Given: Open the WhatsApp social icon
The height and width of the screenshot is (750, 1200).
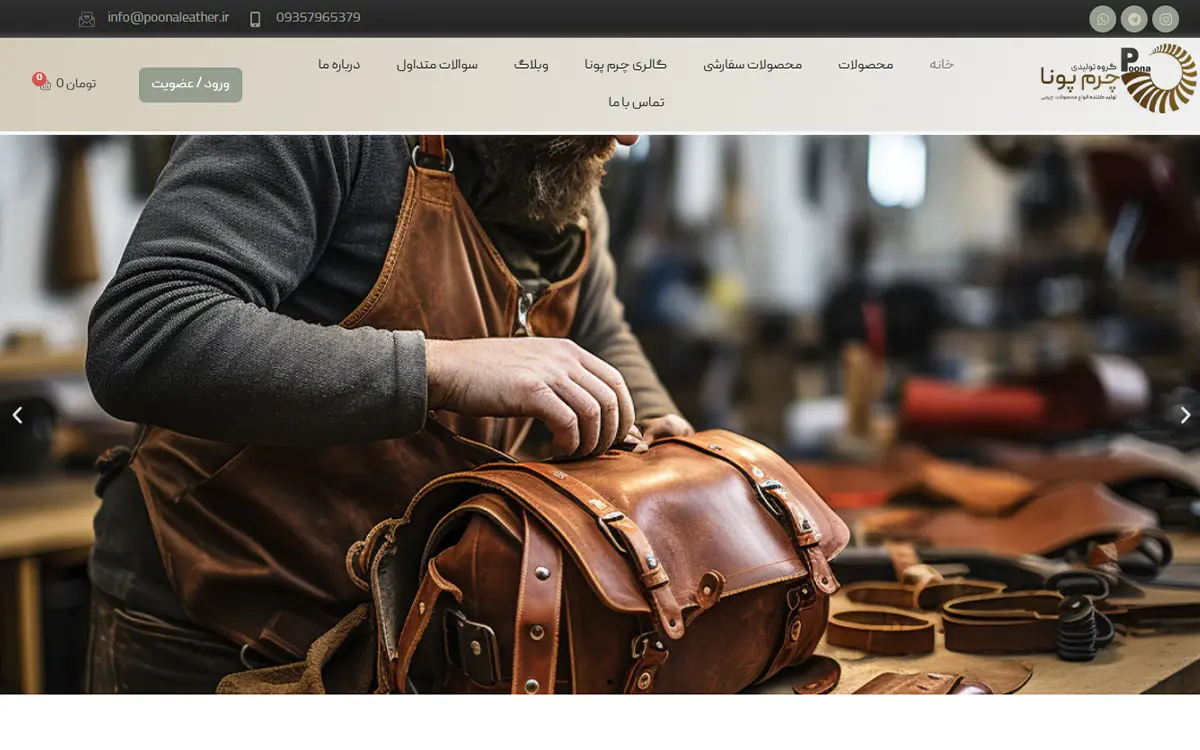Looking at the screenshot, I should [x=1103, y=19].
